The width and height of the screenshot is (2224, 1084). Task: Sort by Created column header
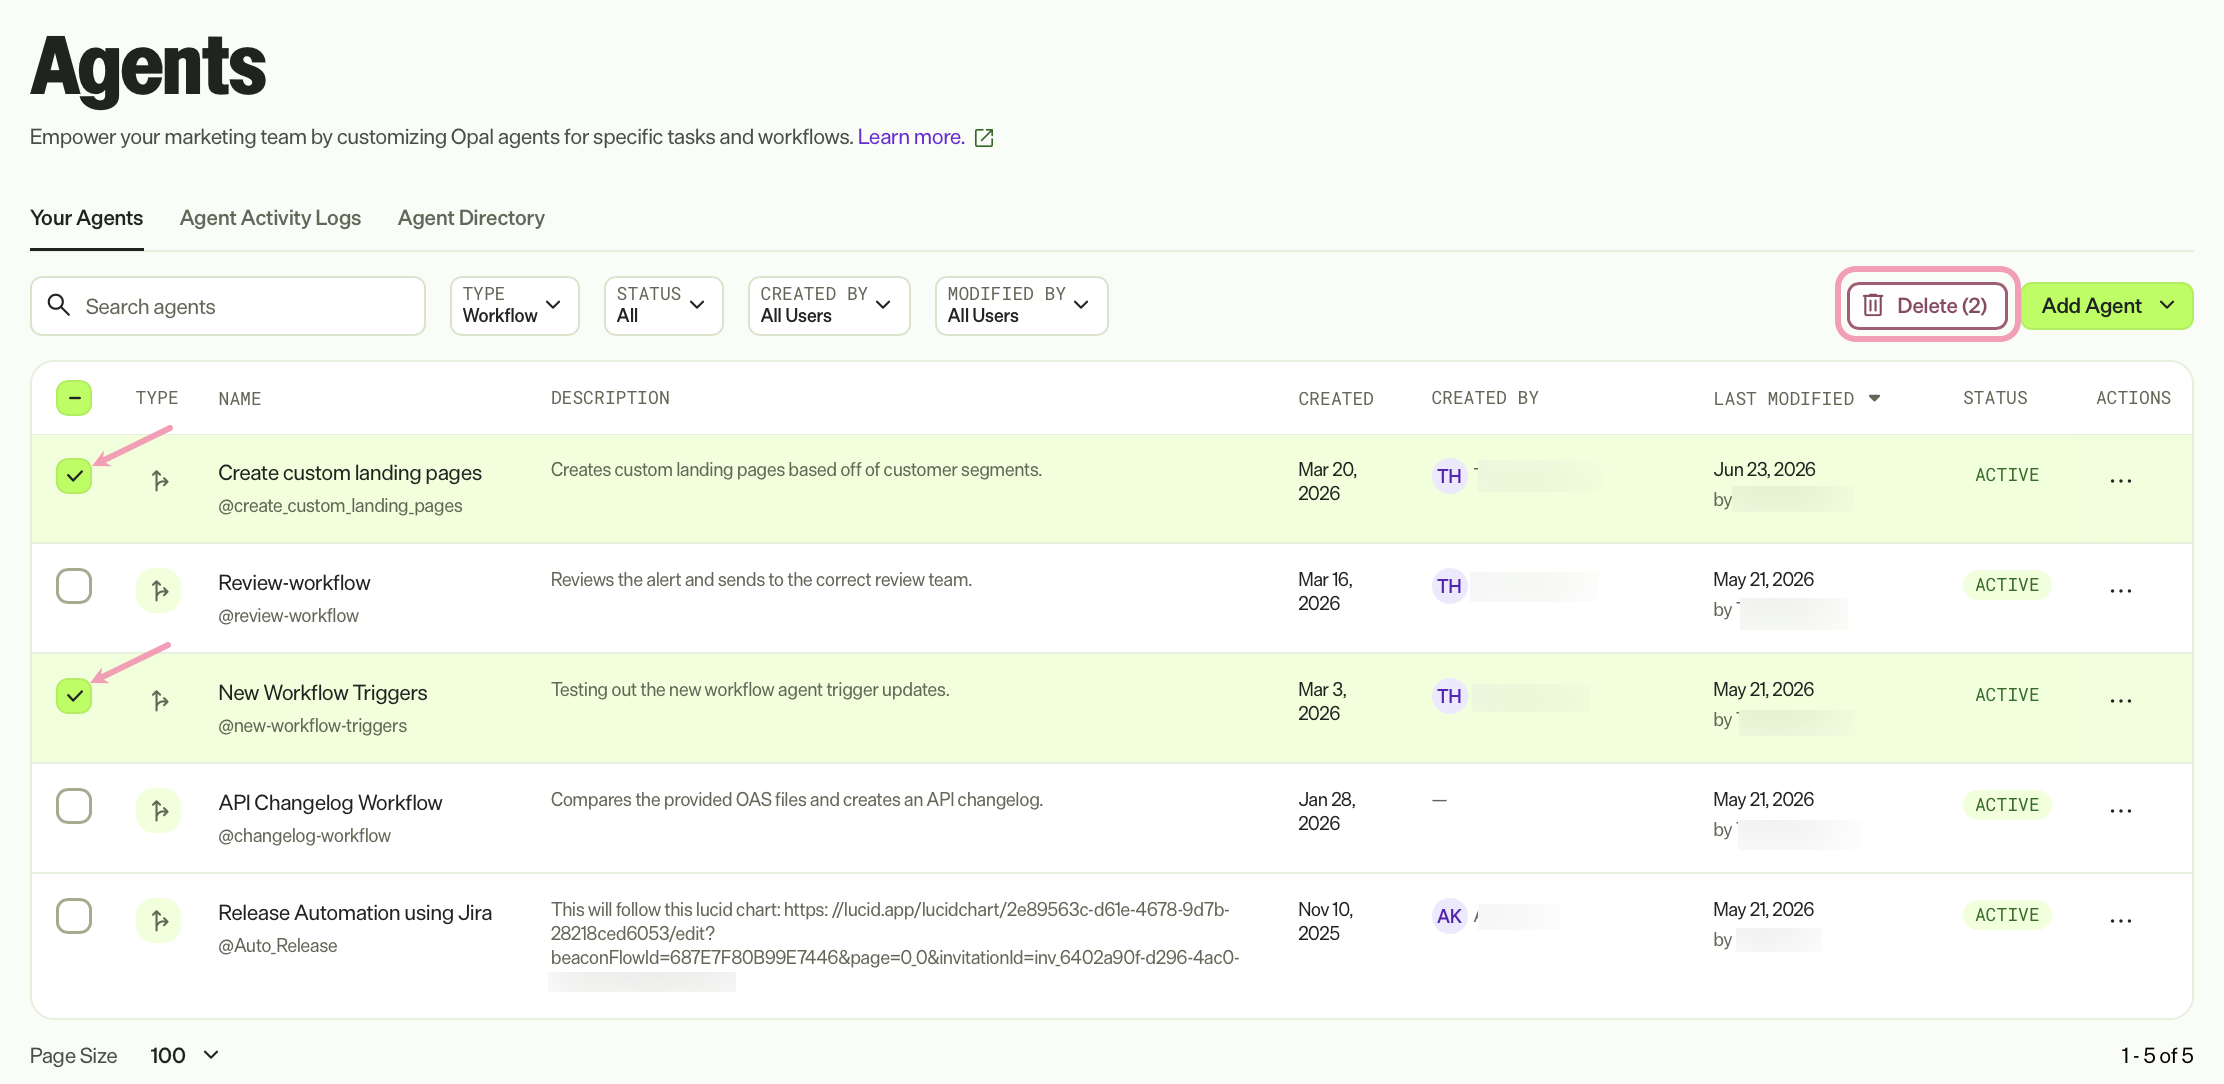coord(1336,399)
